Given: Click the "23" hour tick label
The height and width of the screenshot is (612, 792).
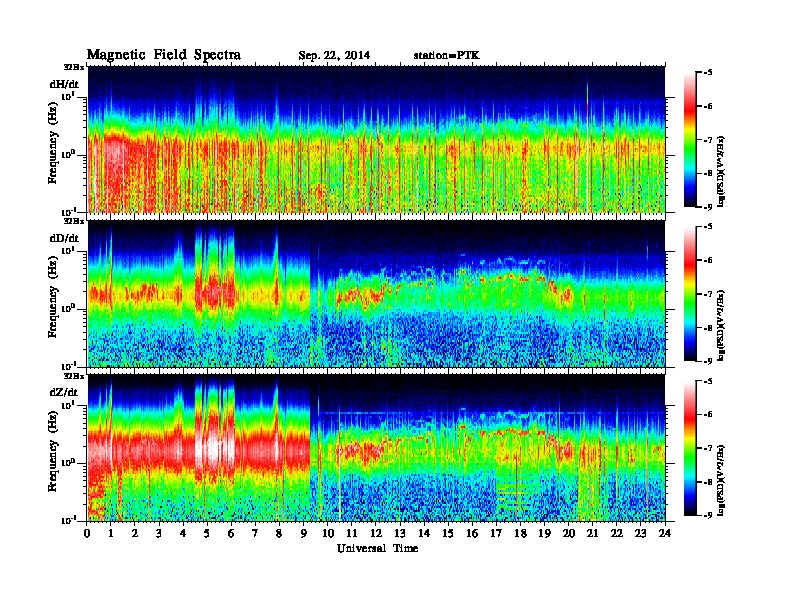Looking at the screenshot, I should click(x=640, y=533).
